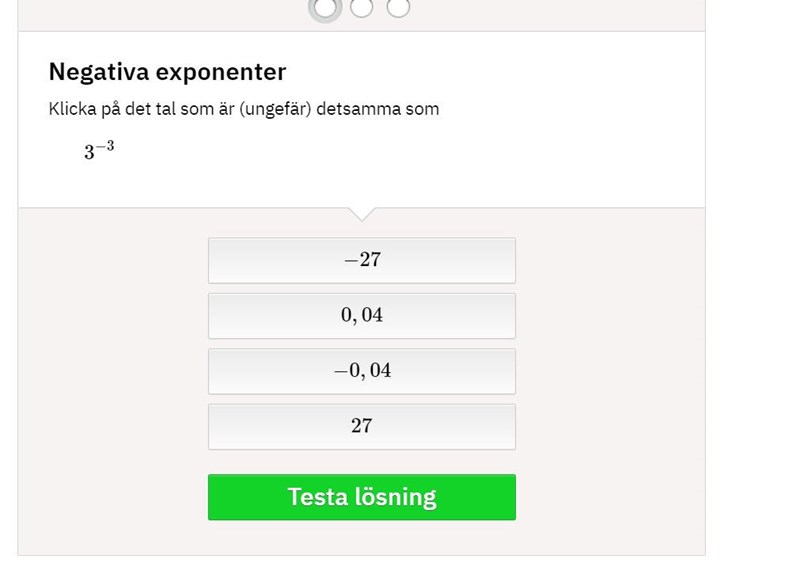This screenshot has width=800, height=582.
Task: Pick the answer −0,04
Action: (x=362, y=371)
